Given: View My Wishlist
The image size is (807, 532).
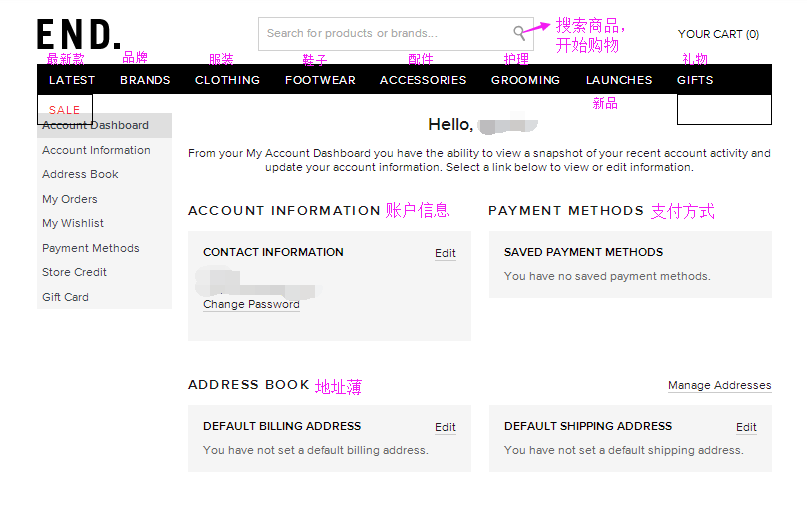Looking at the screenshot, I should (x=73, y=223).
